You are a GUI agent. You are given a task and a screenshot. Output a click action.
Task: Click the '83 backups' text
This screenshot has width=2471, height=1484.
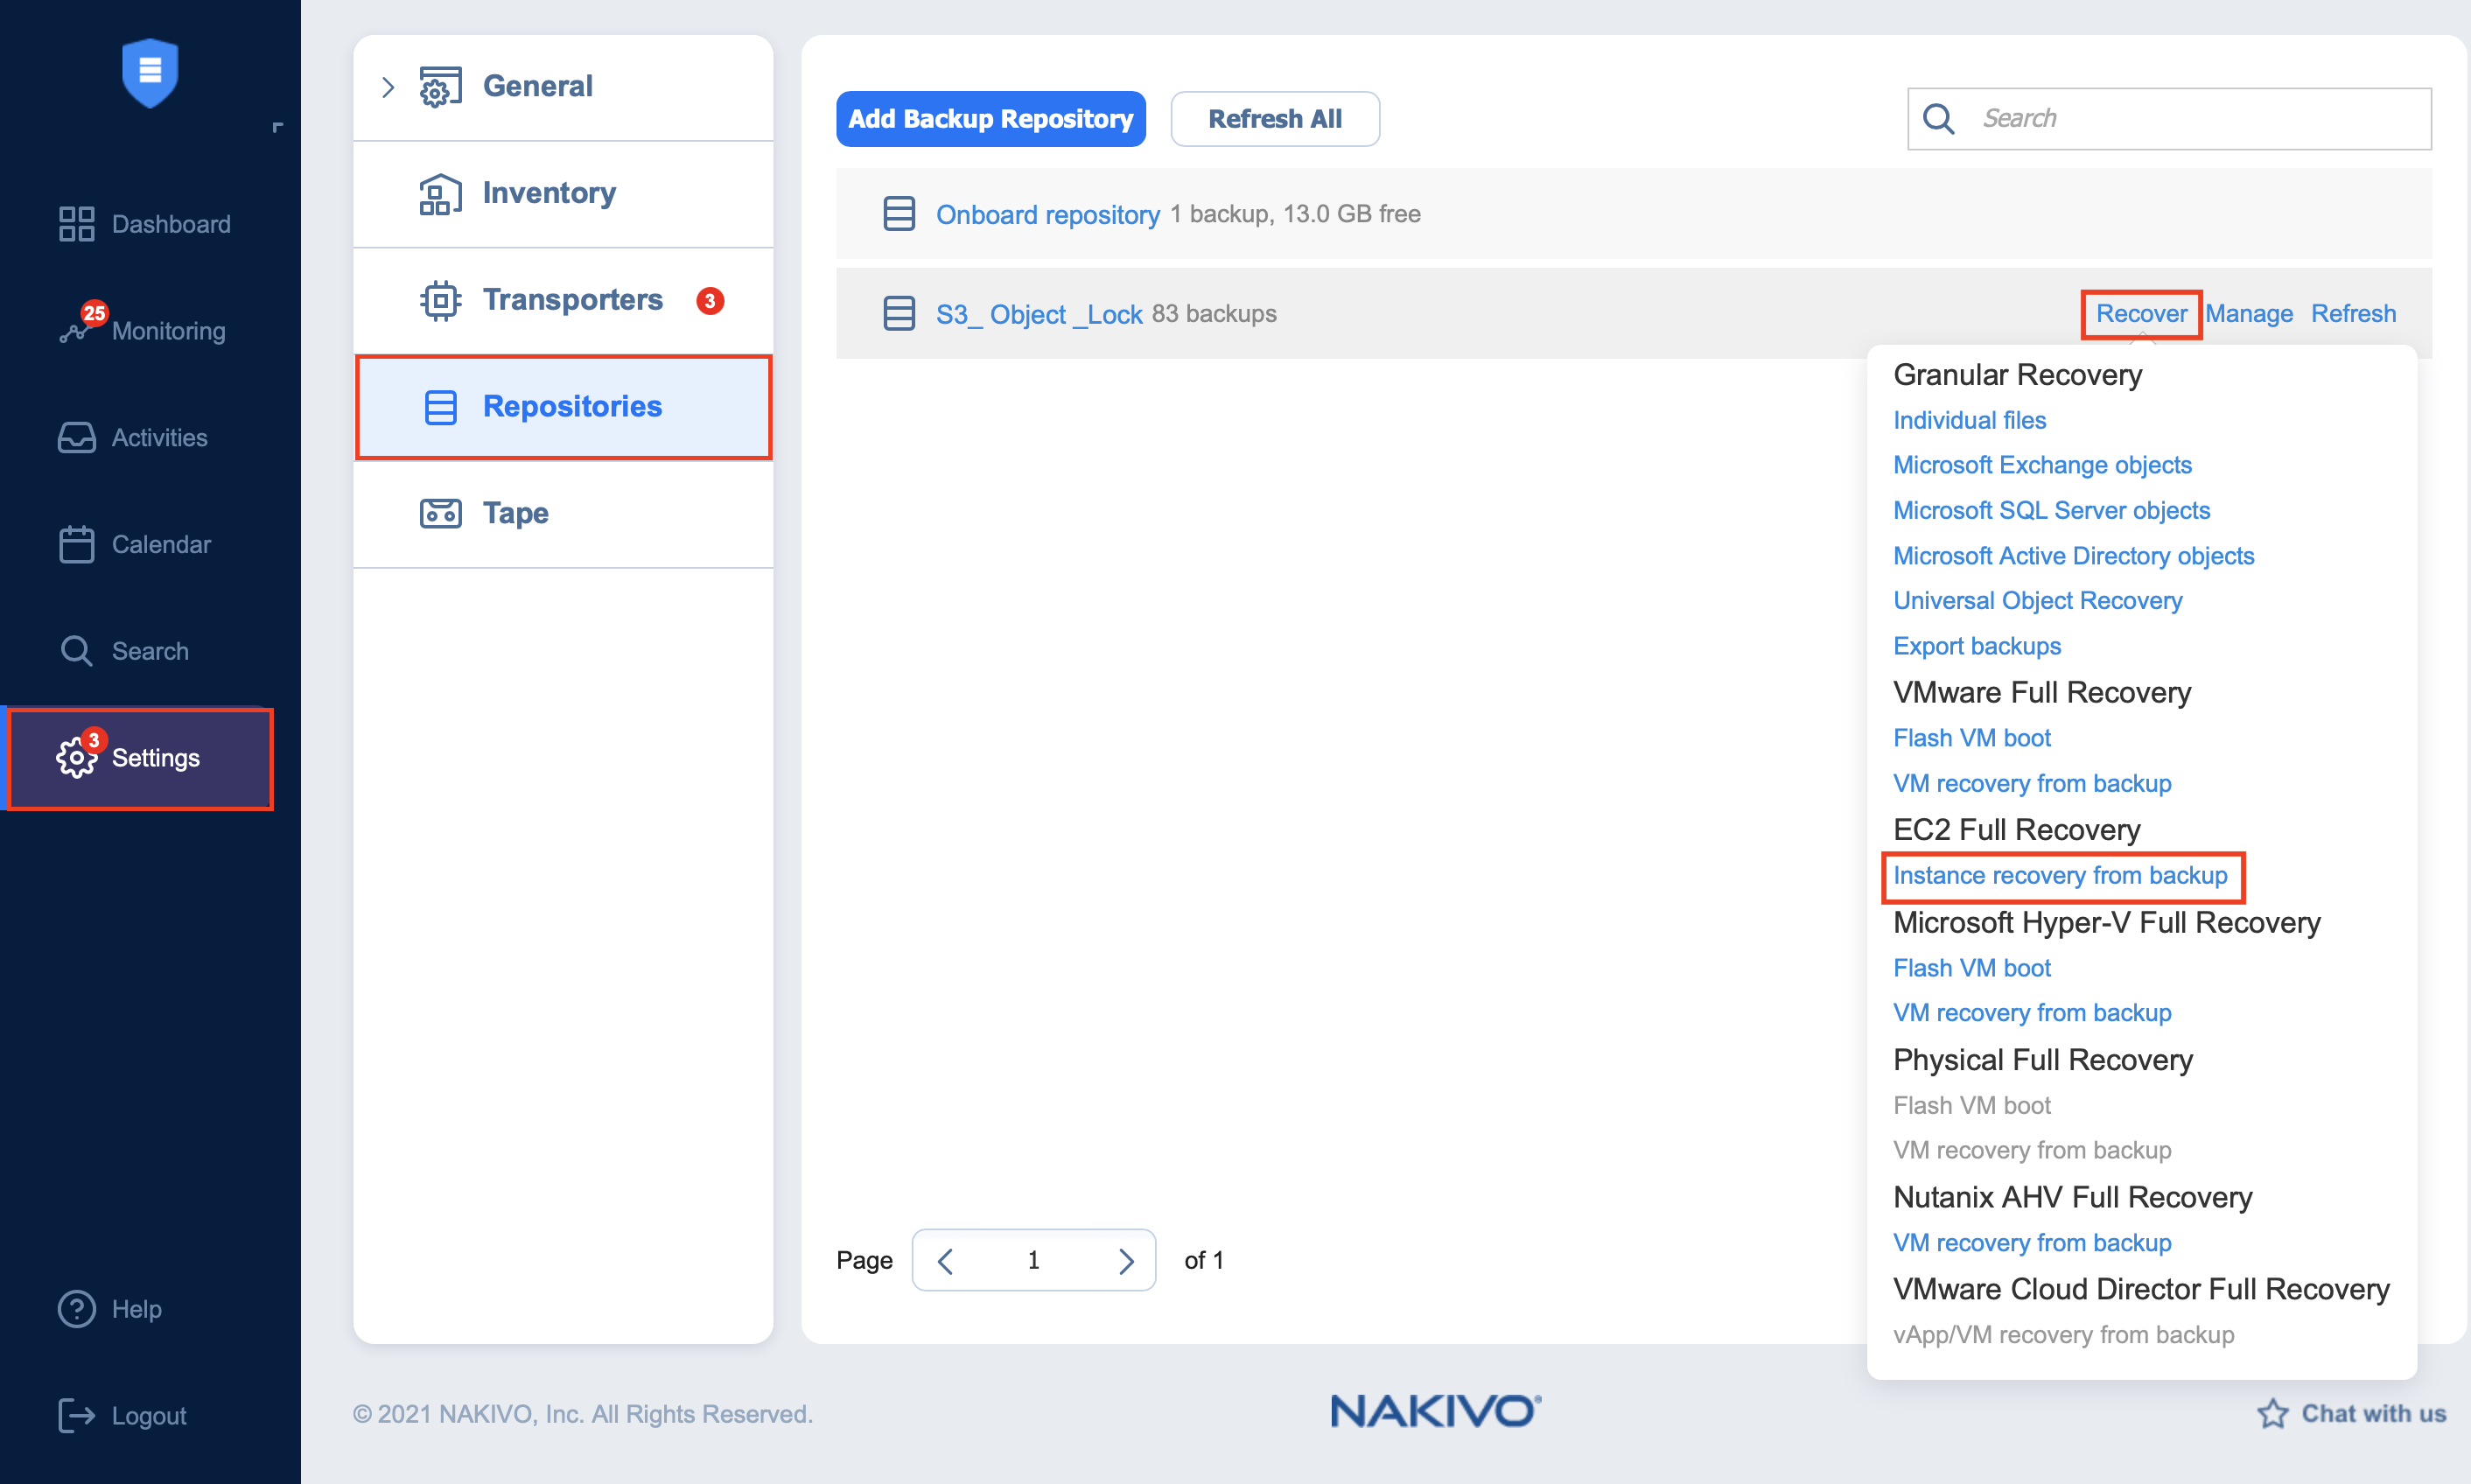click(1214, 313)
